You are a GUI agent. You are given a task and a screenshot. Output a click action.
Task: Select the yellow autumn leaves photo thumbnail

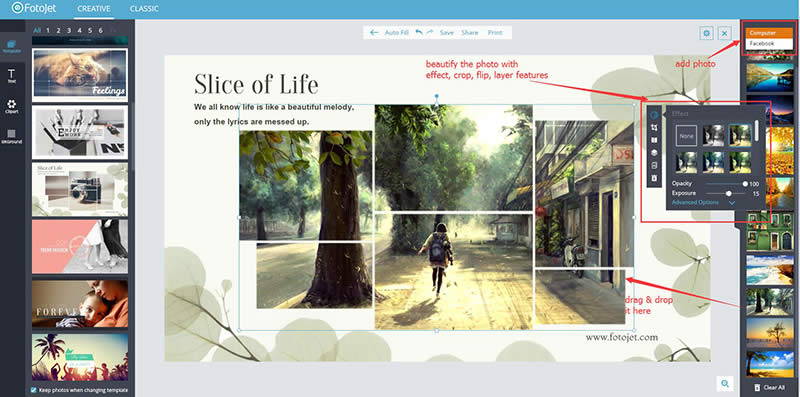770,150
